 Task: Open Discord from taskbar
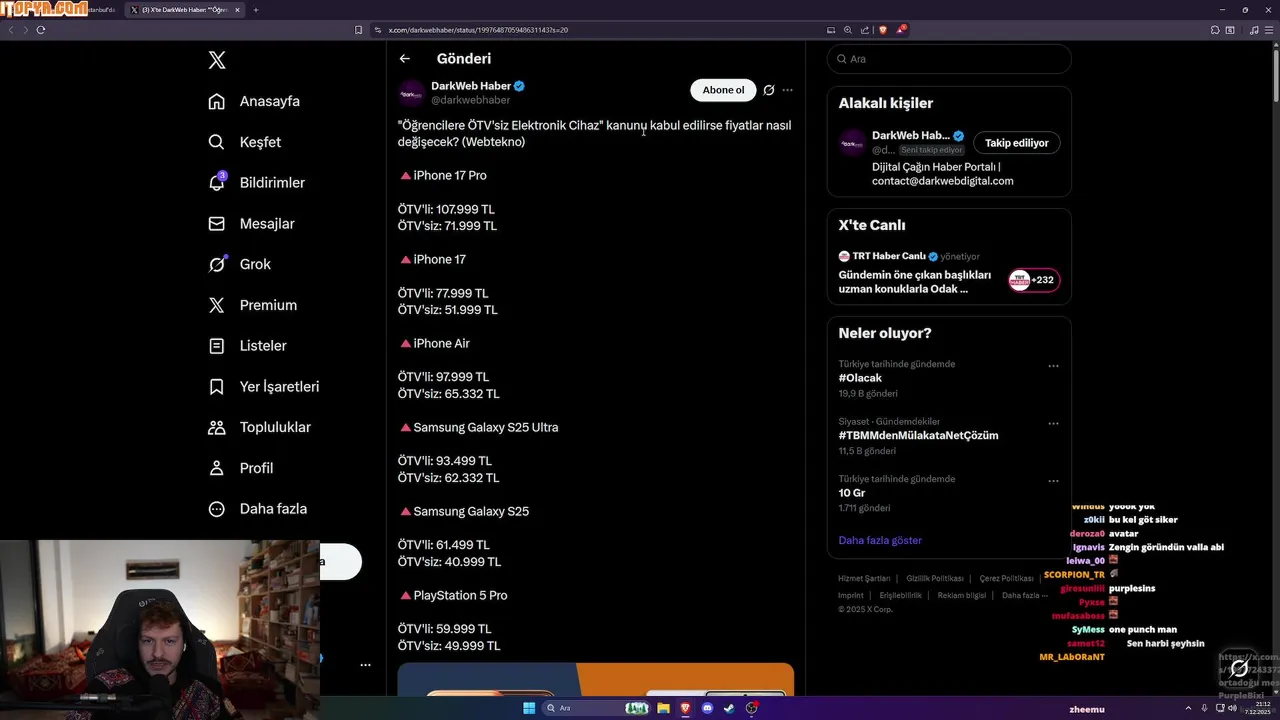pos(707,708)
